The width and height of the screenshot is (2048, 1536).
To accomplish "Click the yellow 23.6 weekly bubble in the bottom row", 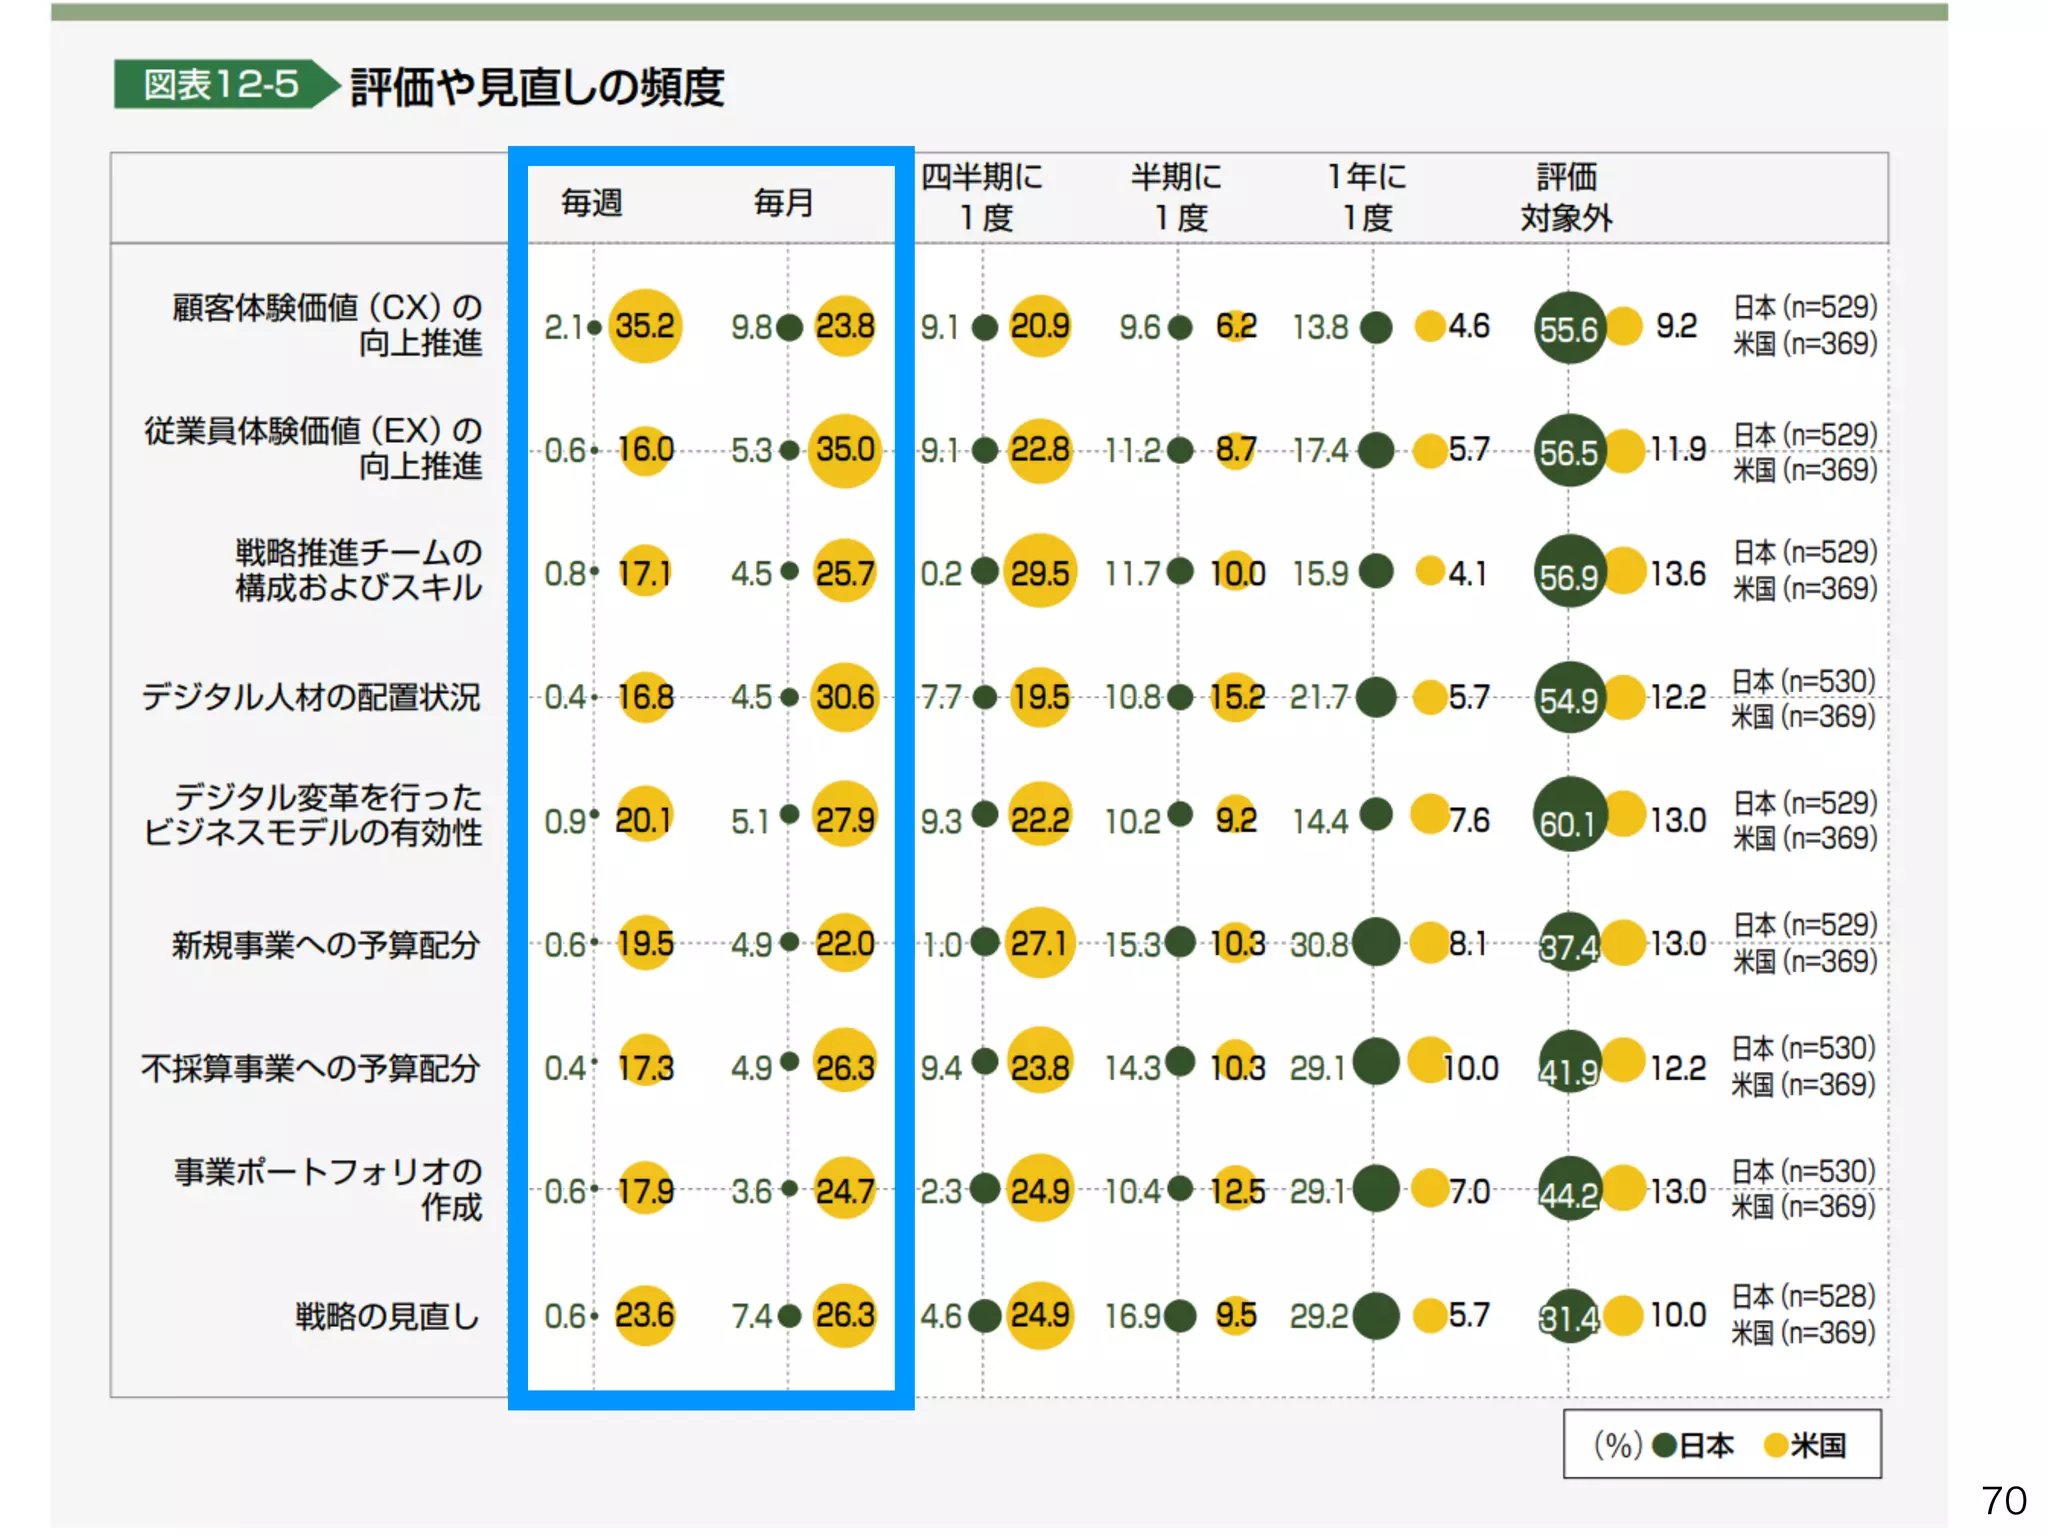I will [645, 1315].
